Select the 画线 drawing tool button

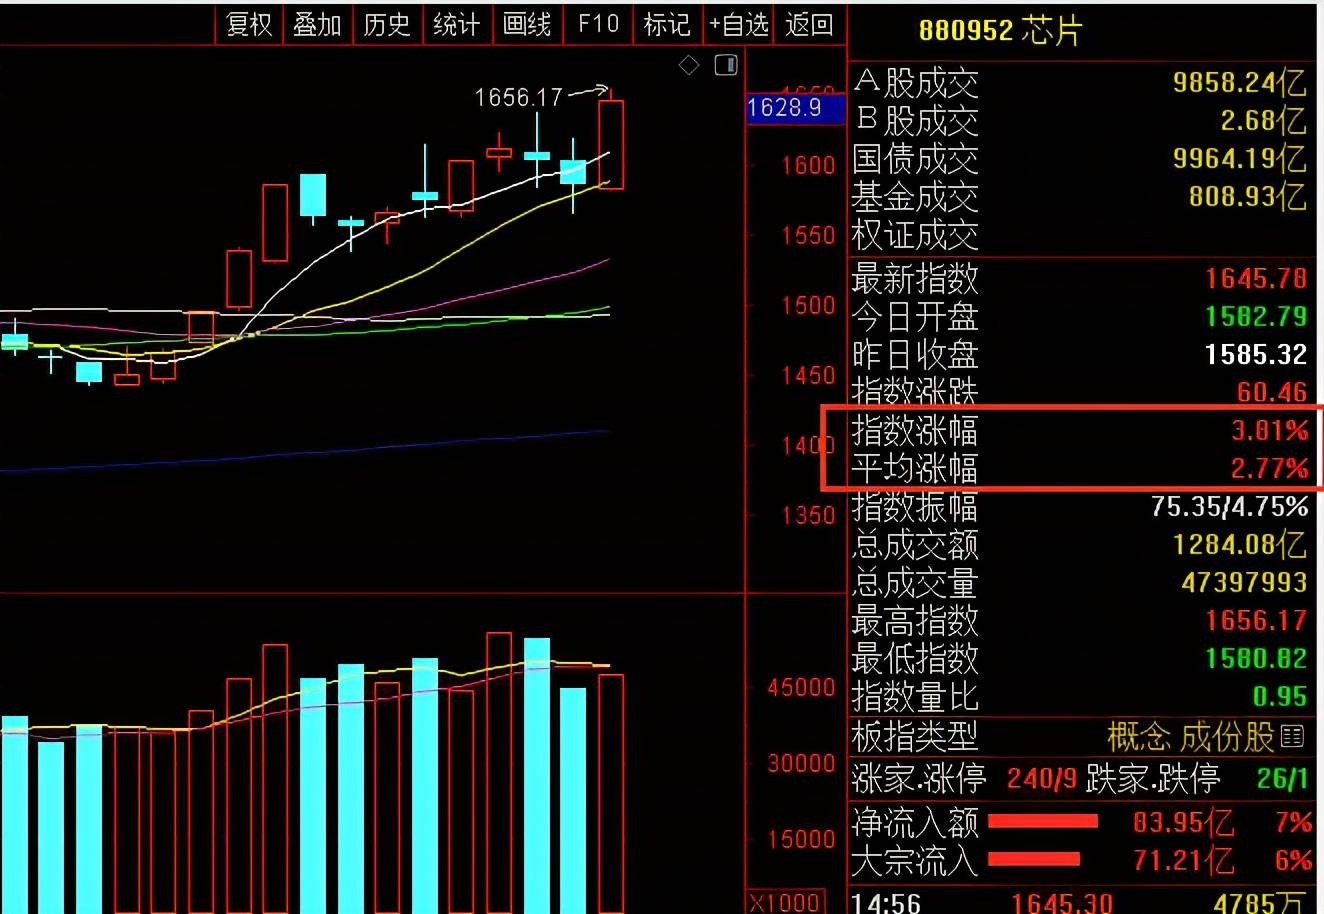[x=527, y=24]
